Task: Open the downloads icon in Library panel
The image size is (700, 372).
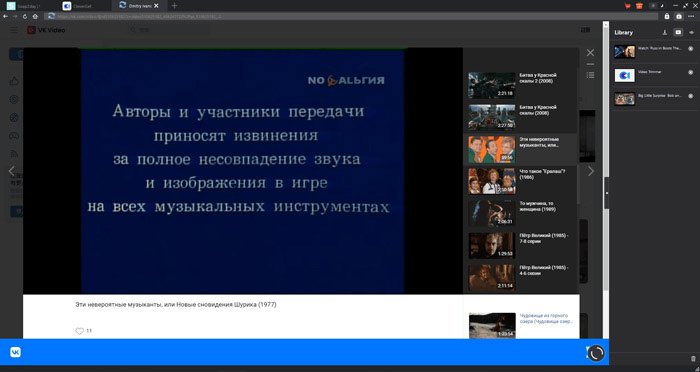Action: [x=664, y=32]
